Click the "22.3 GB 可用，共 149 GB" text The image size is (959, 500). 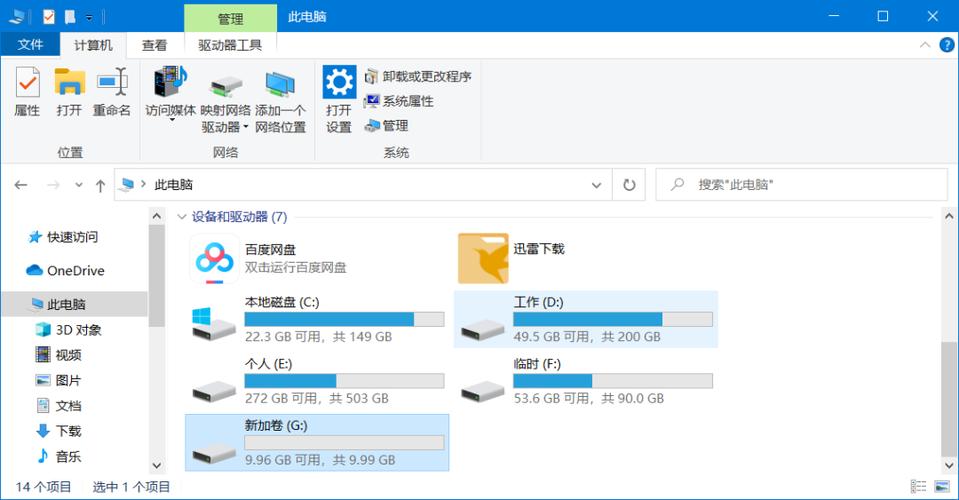[319, 337]
